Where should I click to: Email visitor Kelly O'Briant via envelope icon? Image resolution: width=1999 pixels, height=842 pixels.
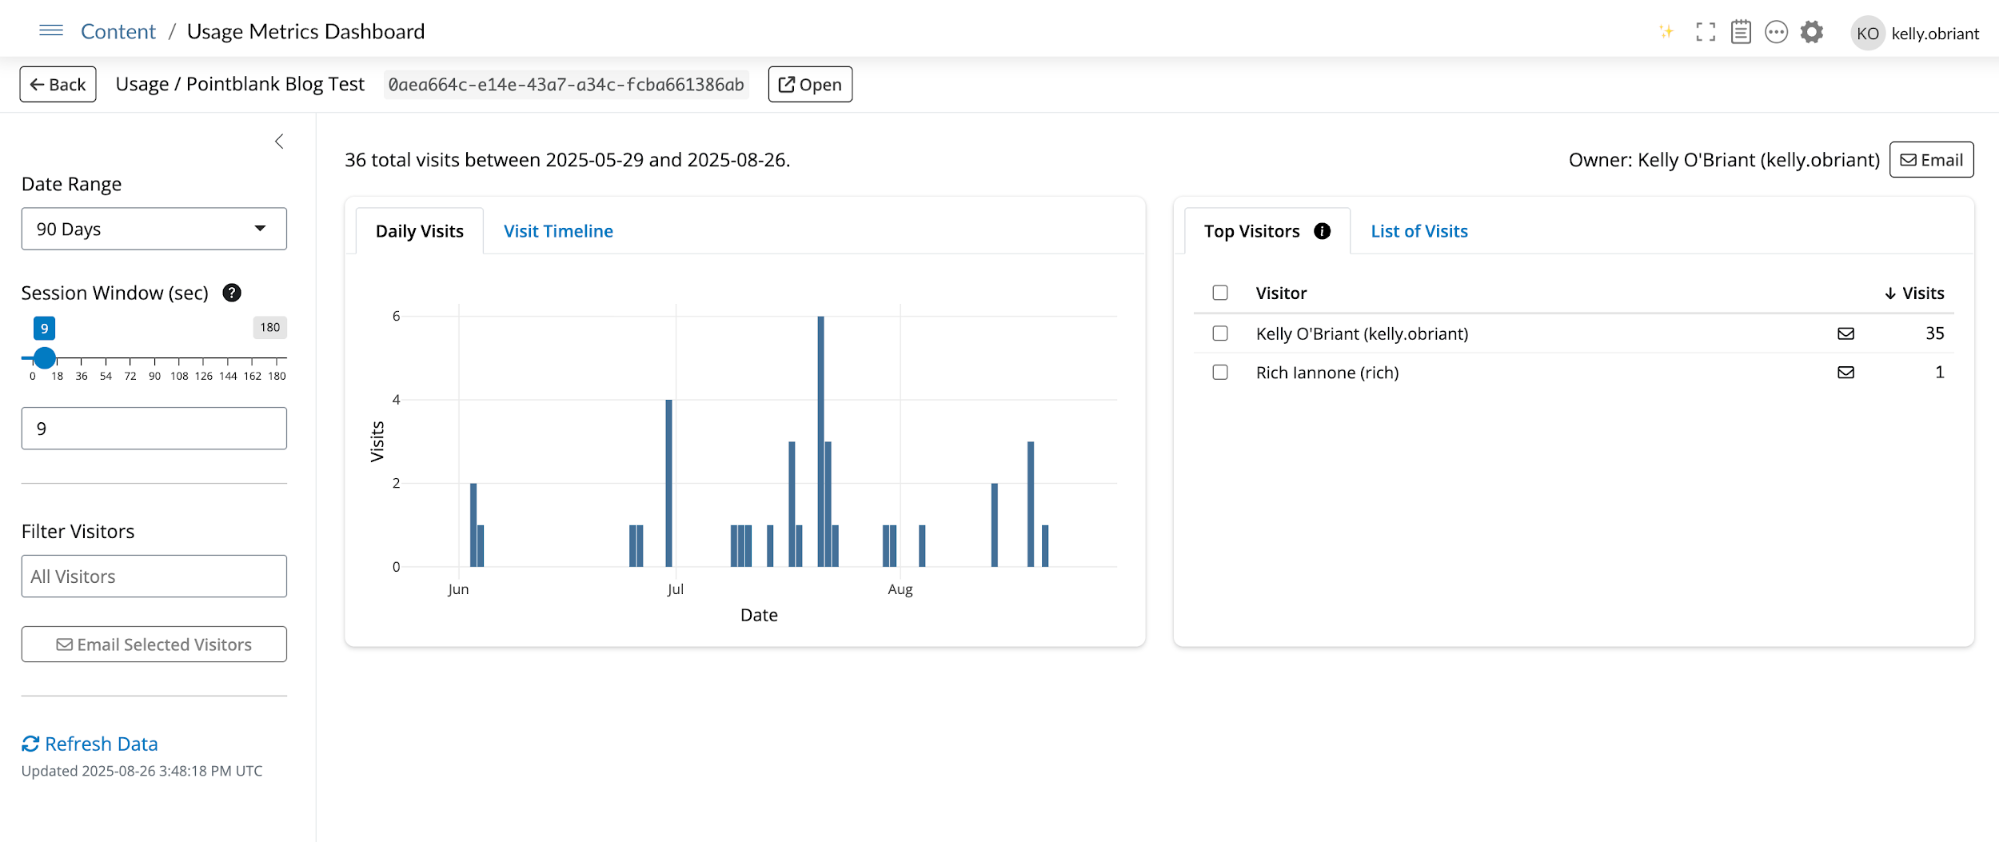[1846, 334]
